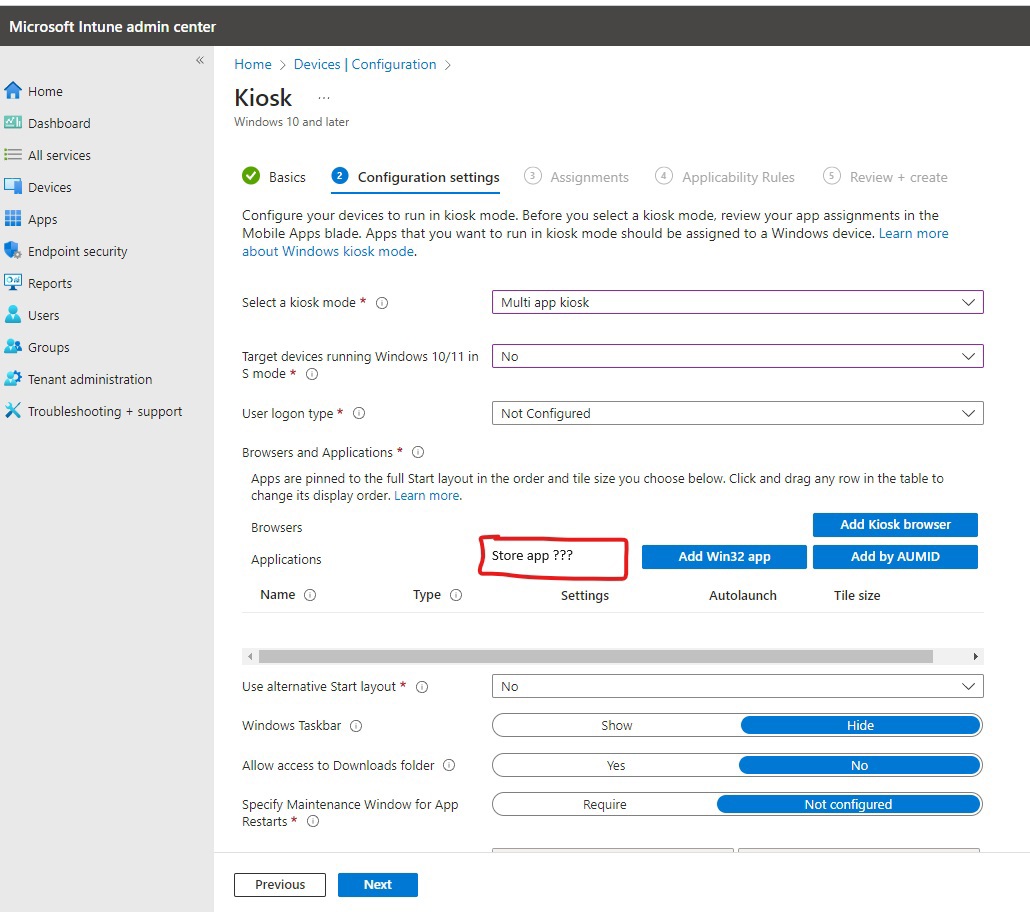Click the scrollbar right arrow of table
This screenshot has width=1030, height=912.
click(x=975, y=656)
